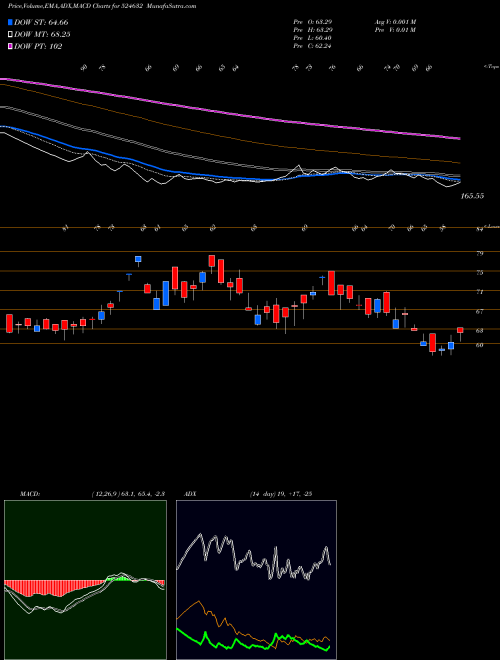Screen dimensions: 500x660
Task: Select the 'DOW MT: 68.25' legend text
Action: pyautogui.click(x=42, y=35)
